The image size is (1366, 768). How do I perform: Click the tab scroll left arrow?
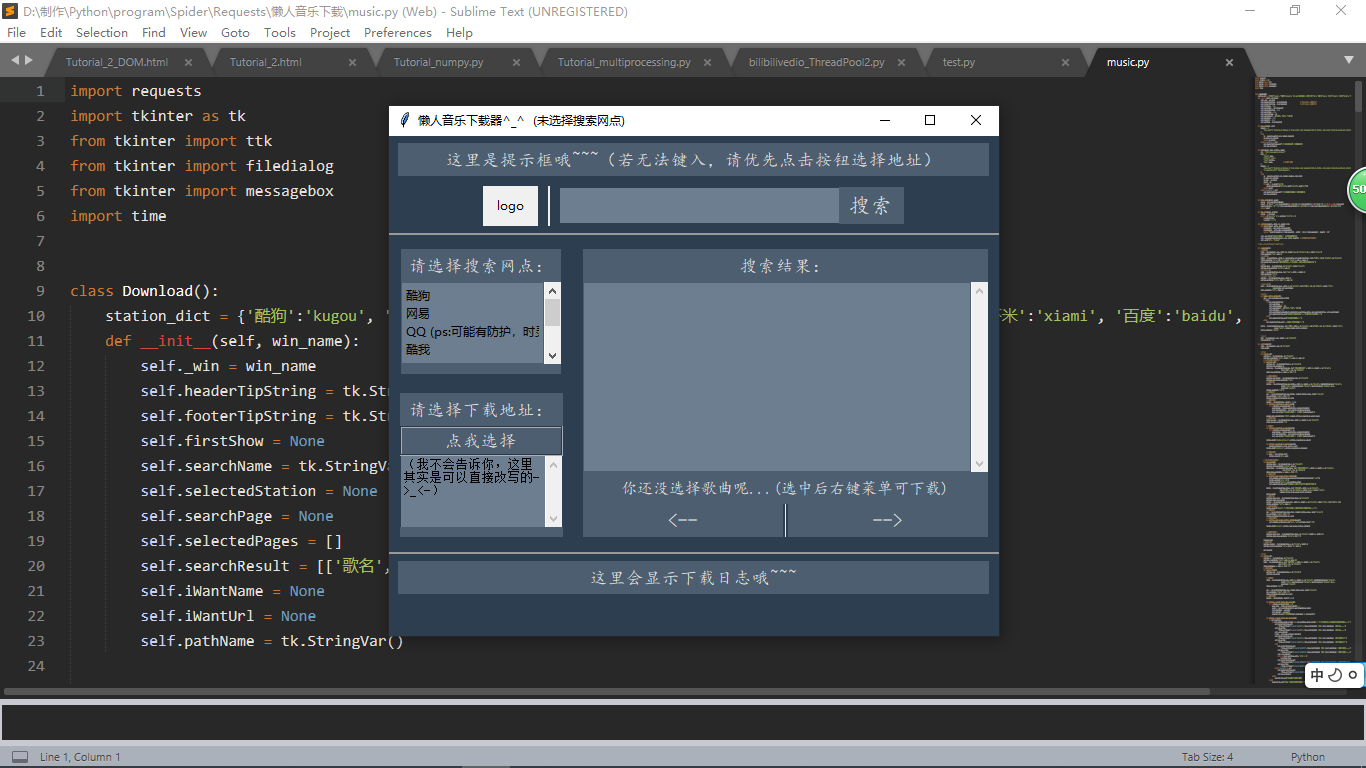[x=15, y=60]
